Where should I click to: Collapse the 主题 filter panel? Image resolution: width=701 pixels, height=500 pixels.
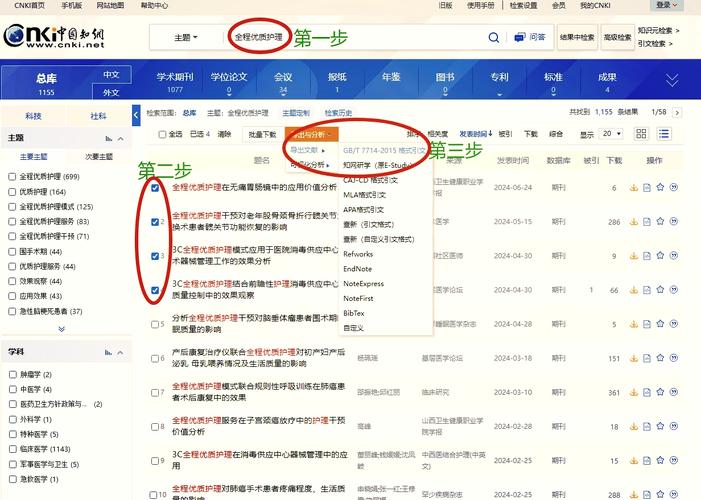pyautogui.click(x=121, y=139)
